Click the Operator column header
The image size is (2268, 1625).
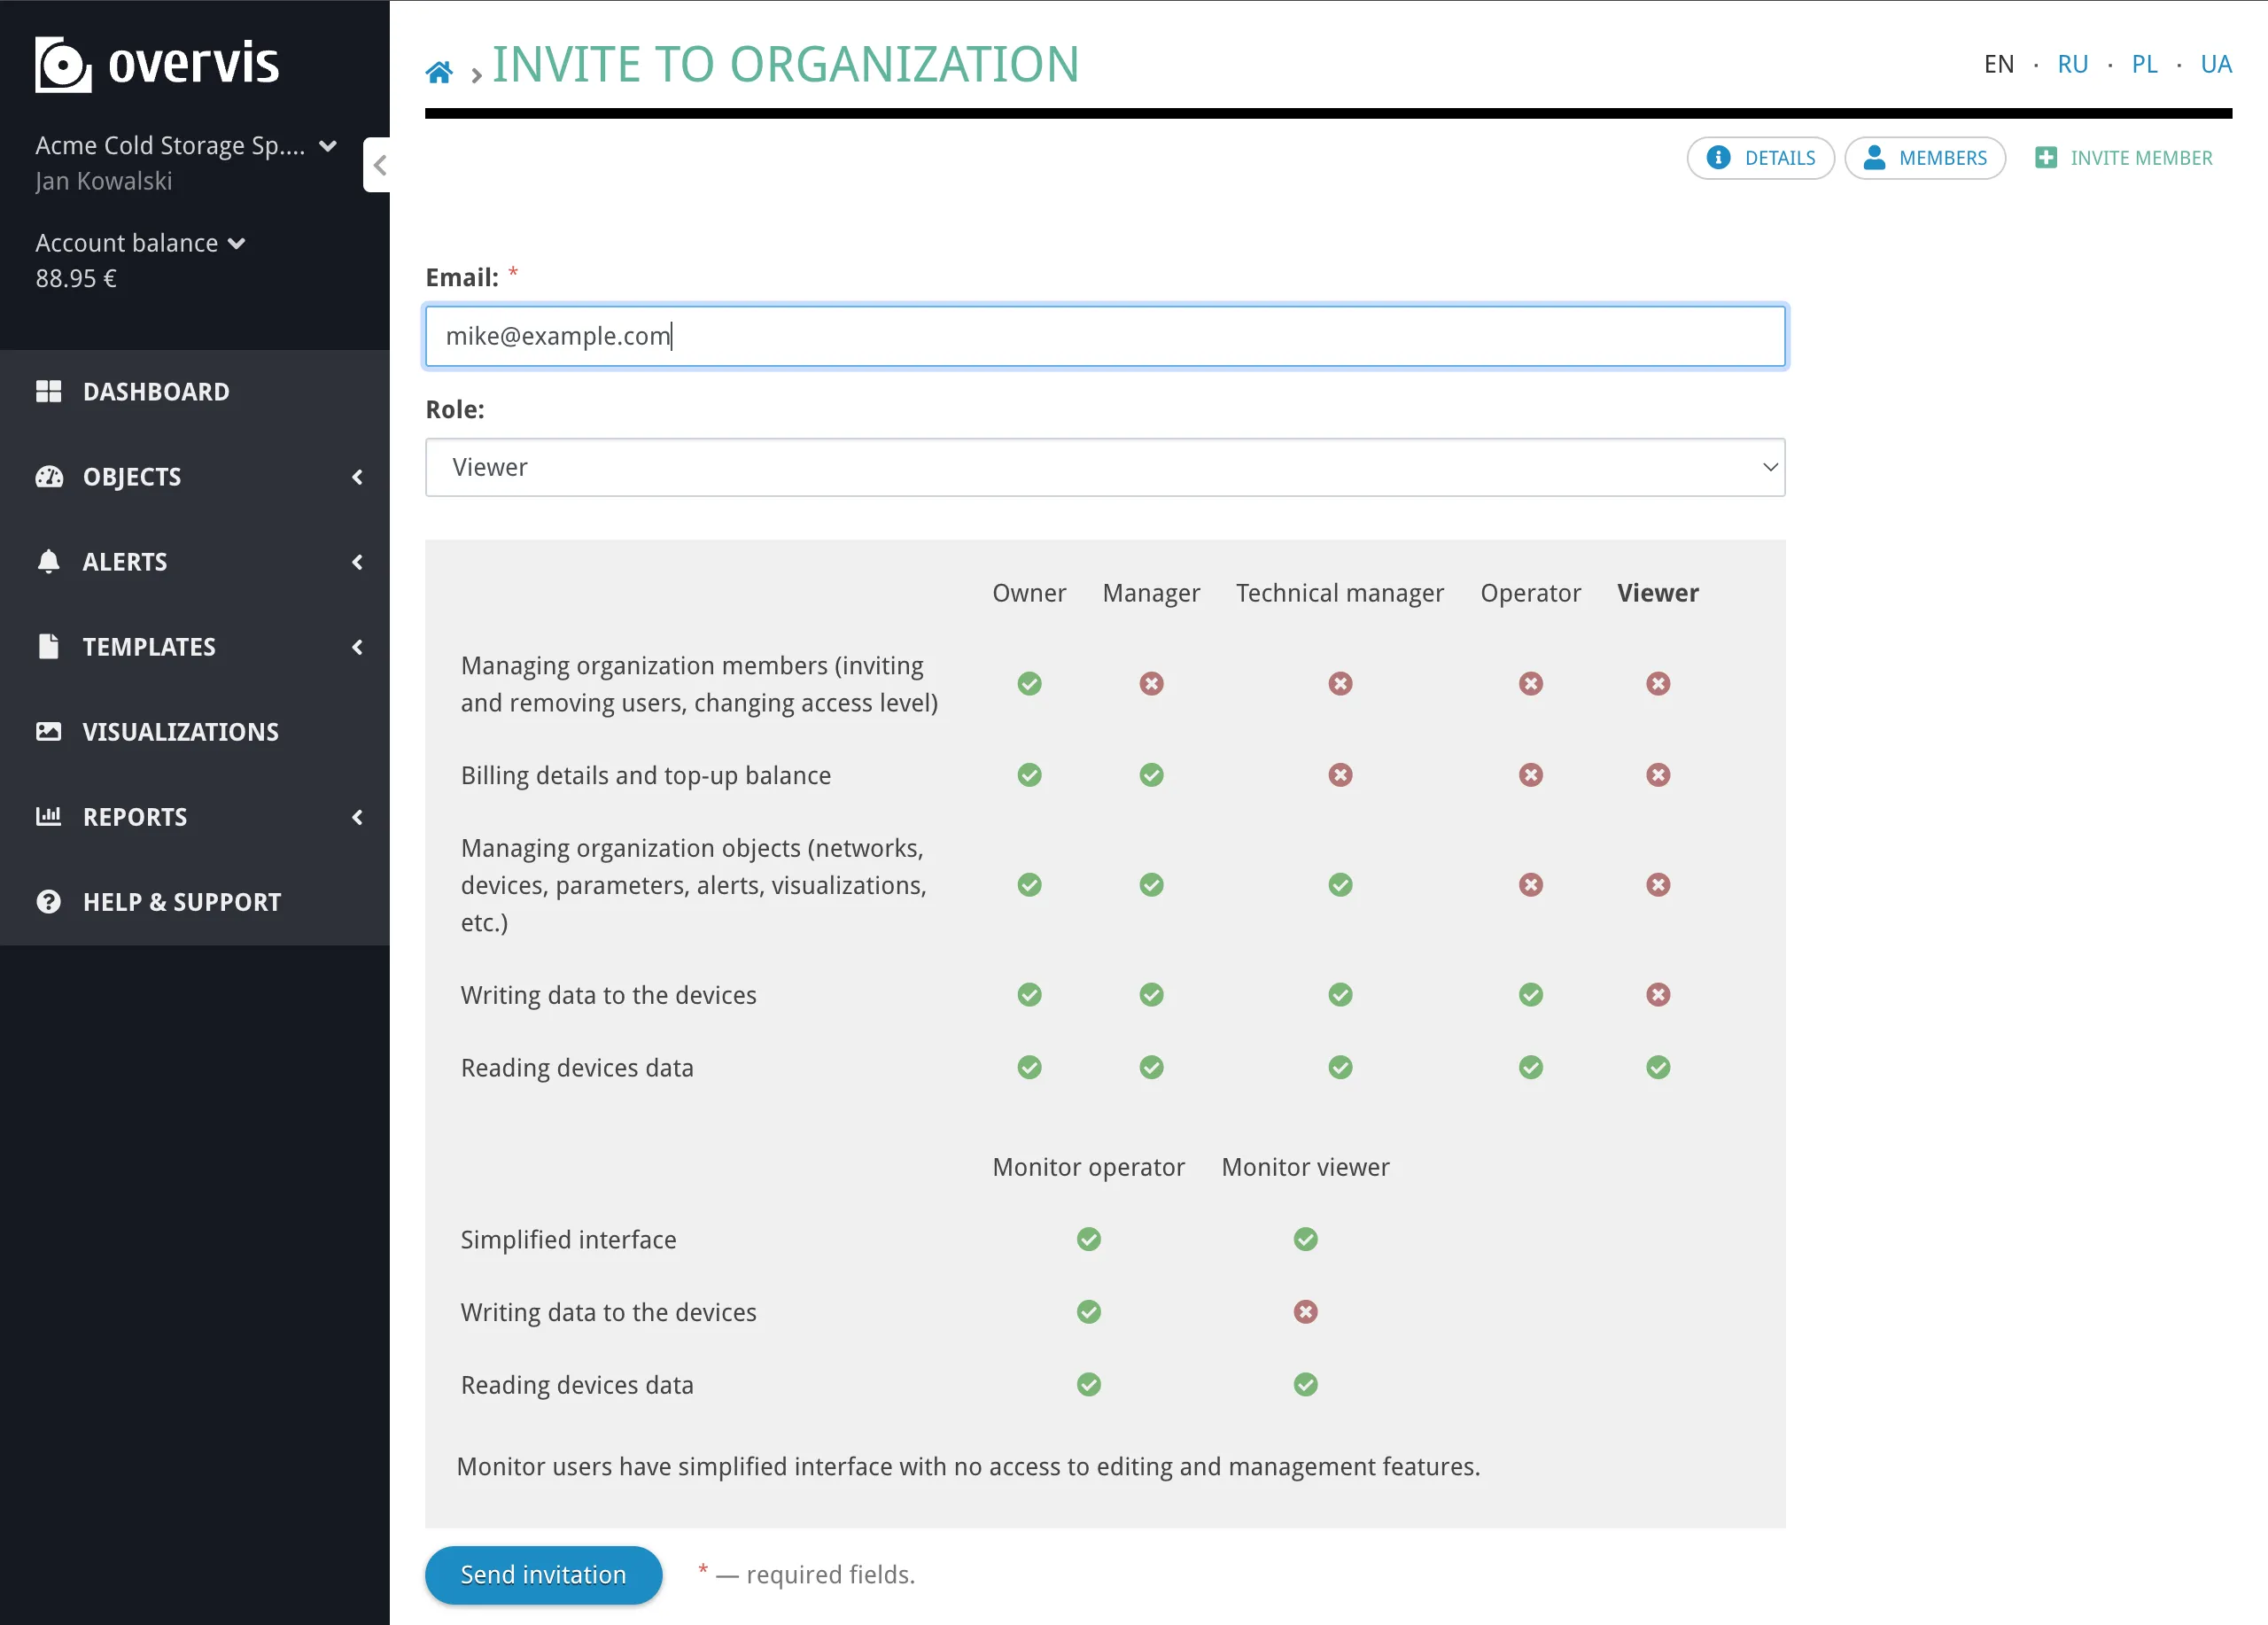pos(1530,593)
